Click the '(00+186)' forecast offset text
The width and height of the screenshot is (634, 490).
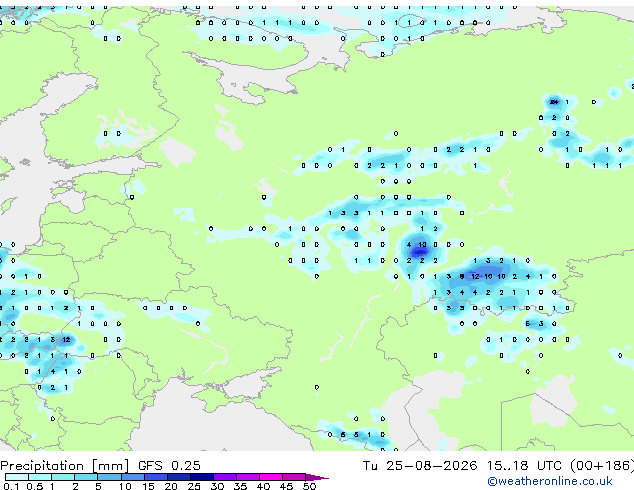click(602, 465)
